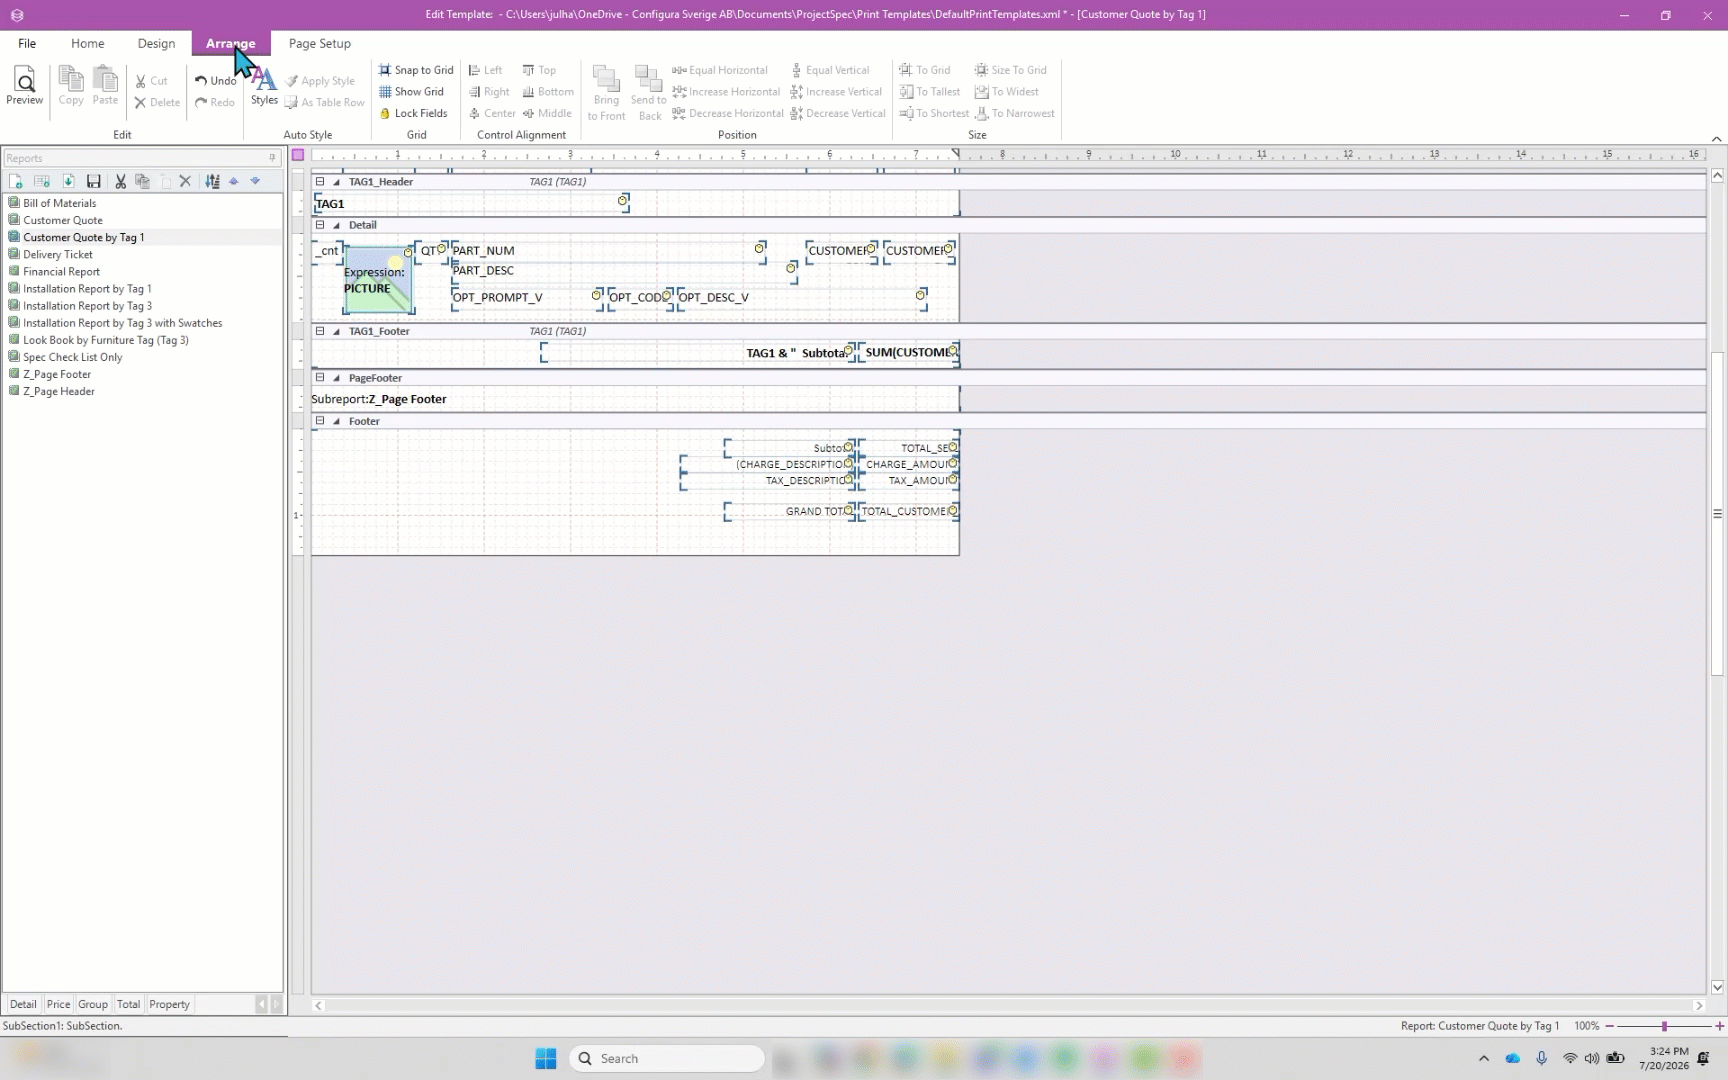The height and width of the screenshot is (1080, 1728).
Task: Collapse the TAG1_Header section
Action: [x=320, y=182]
